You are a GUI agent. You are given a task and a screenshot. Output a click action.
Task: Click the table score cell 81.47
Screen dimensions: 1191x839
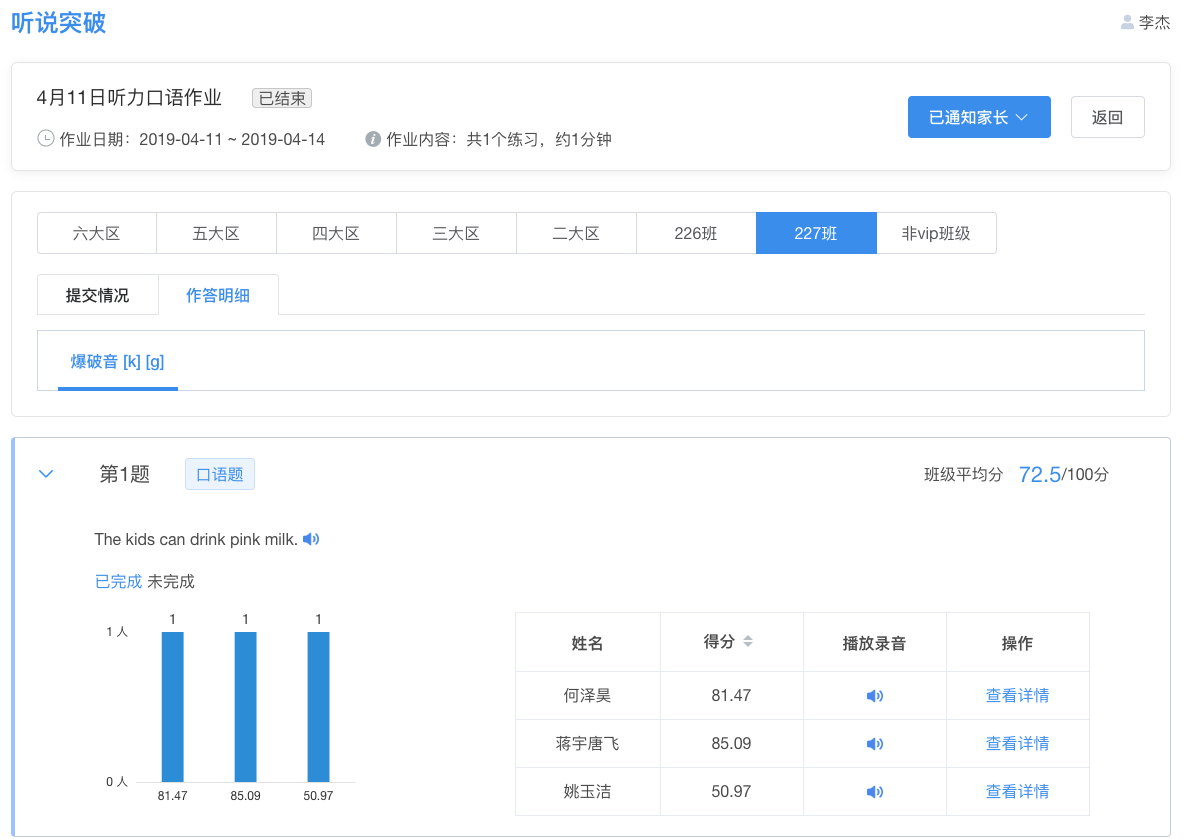[731, 695]
